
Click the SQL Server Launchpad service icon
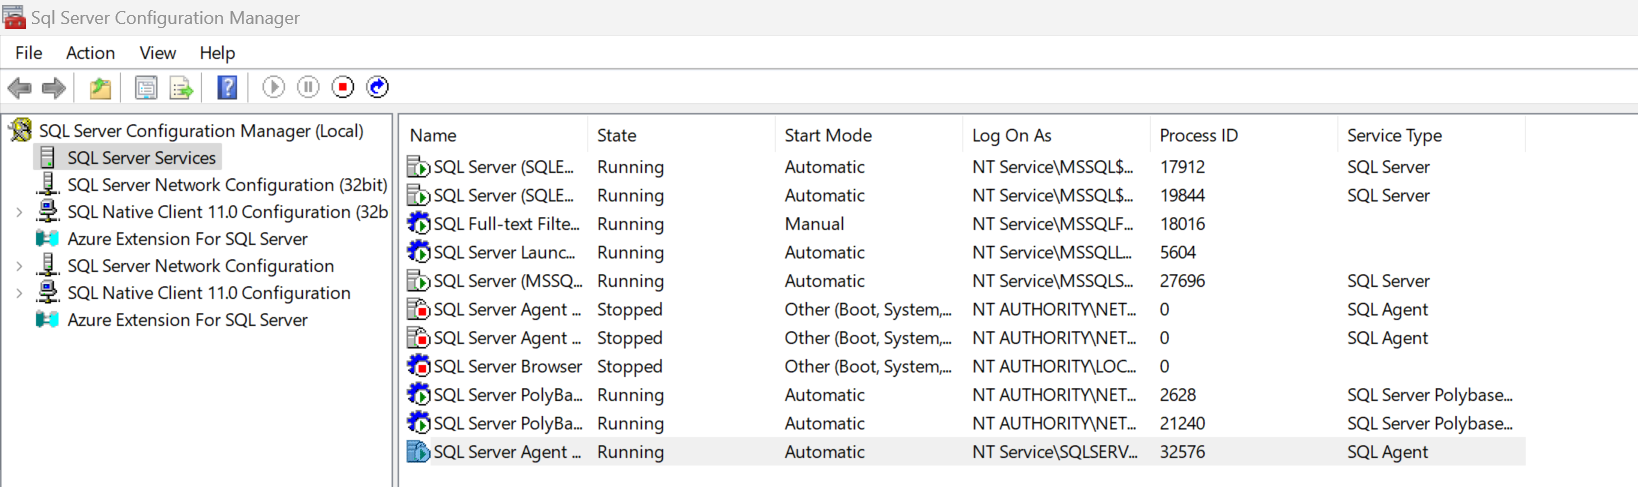tap(418, 253)
